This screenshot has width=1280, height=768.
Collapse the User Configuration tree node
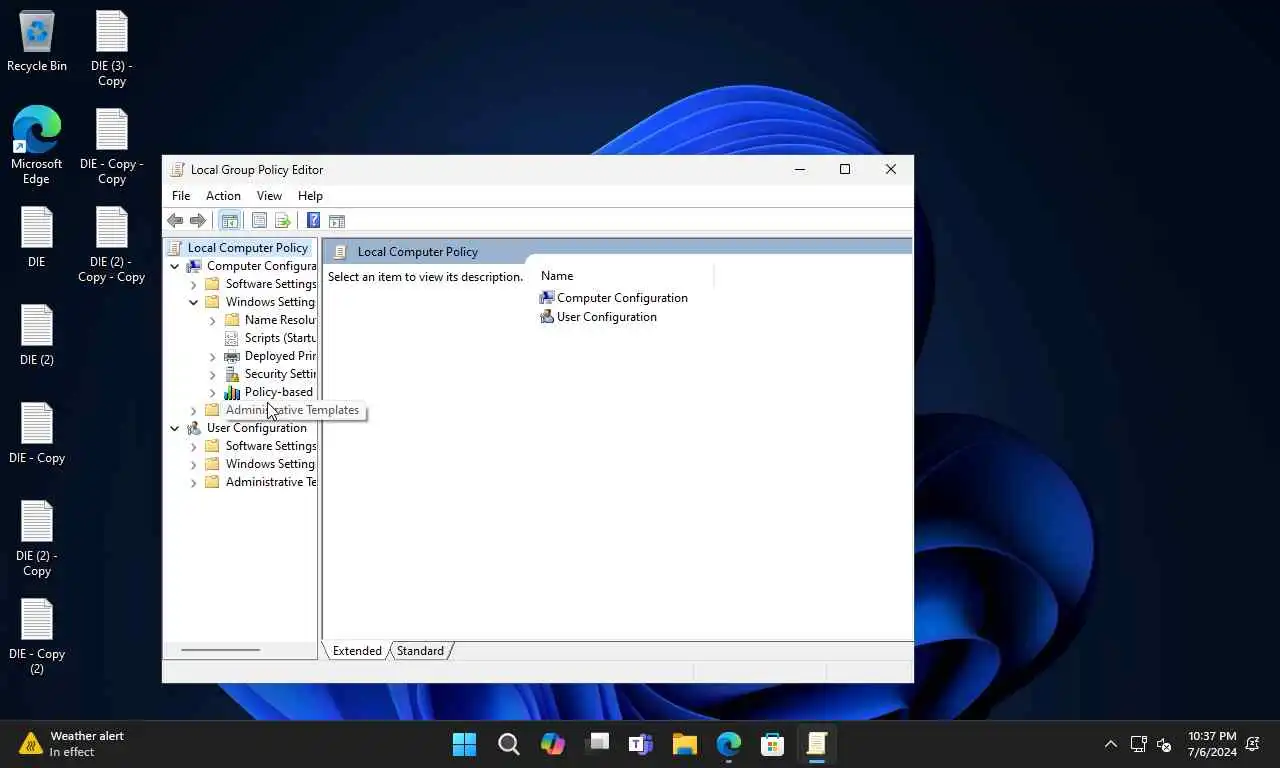(x=175, y=428)
